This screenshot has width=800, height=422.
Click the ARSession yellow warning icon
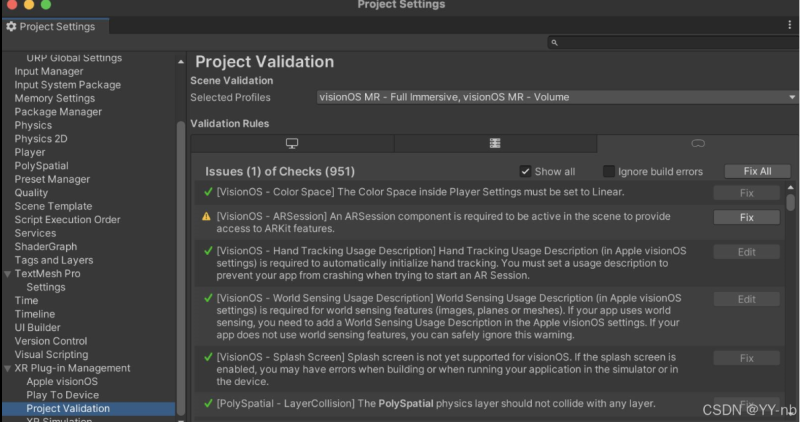coord(207,217)
